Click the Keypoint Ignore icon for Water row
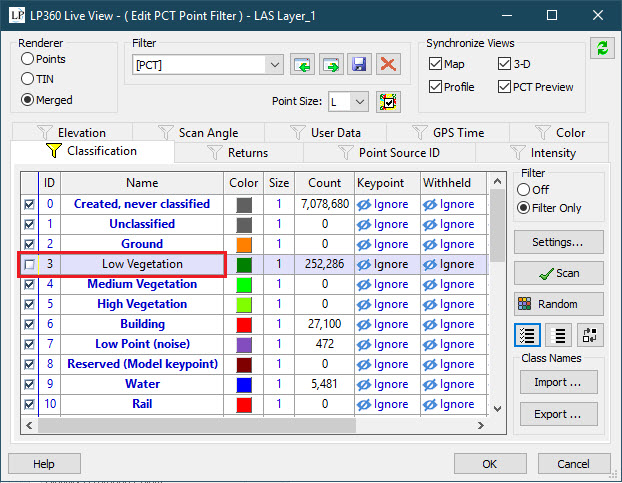 (x=363, y=385)
